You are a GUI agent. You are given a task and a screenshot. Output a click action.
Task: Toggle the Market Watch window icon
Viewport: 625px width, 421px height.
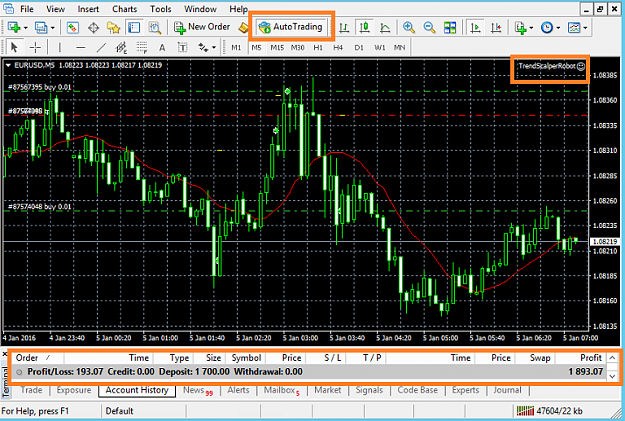73,28
